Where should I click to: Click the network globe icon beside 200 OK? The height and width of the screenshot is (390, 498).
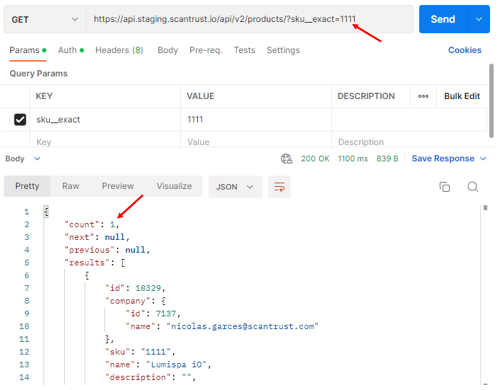tap(286, 159)
